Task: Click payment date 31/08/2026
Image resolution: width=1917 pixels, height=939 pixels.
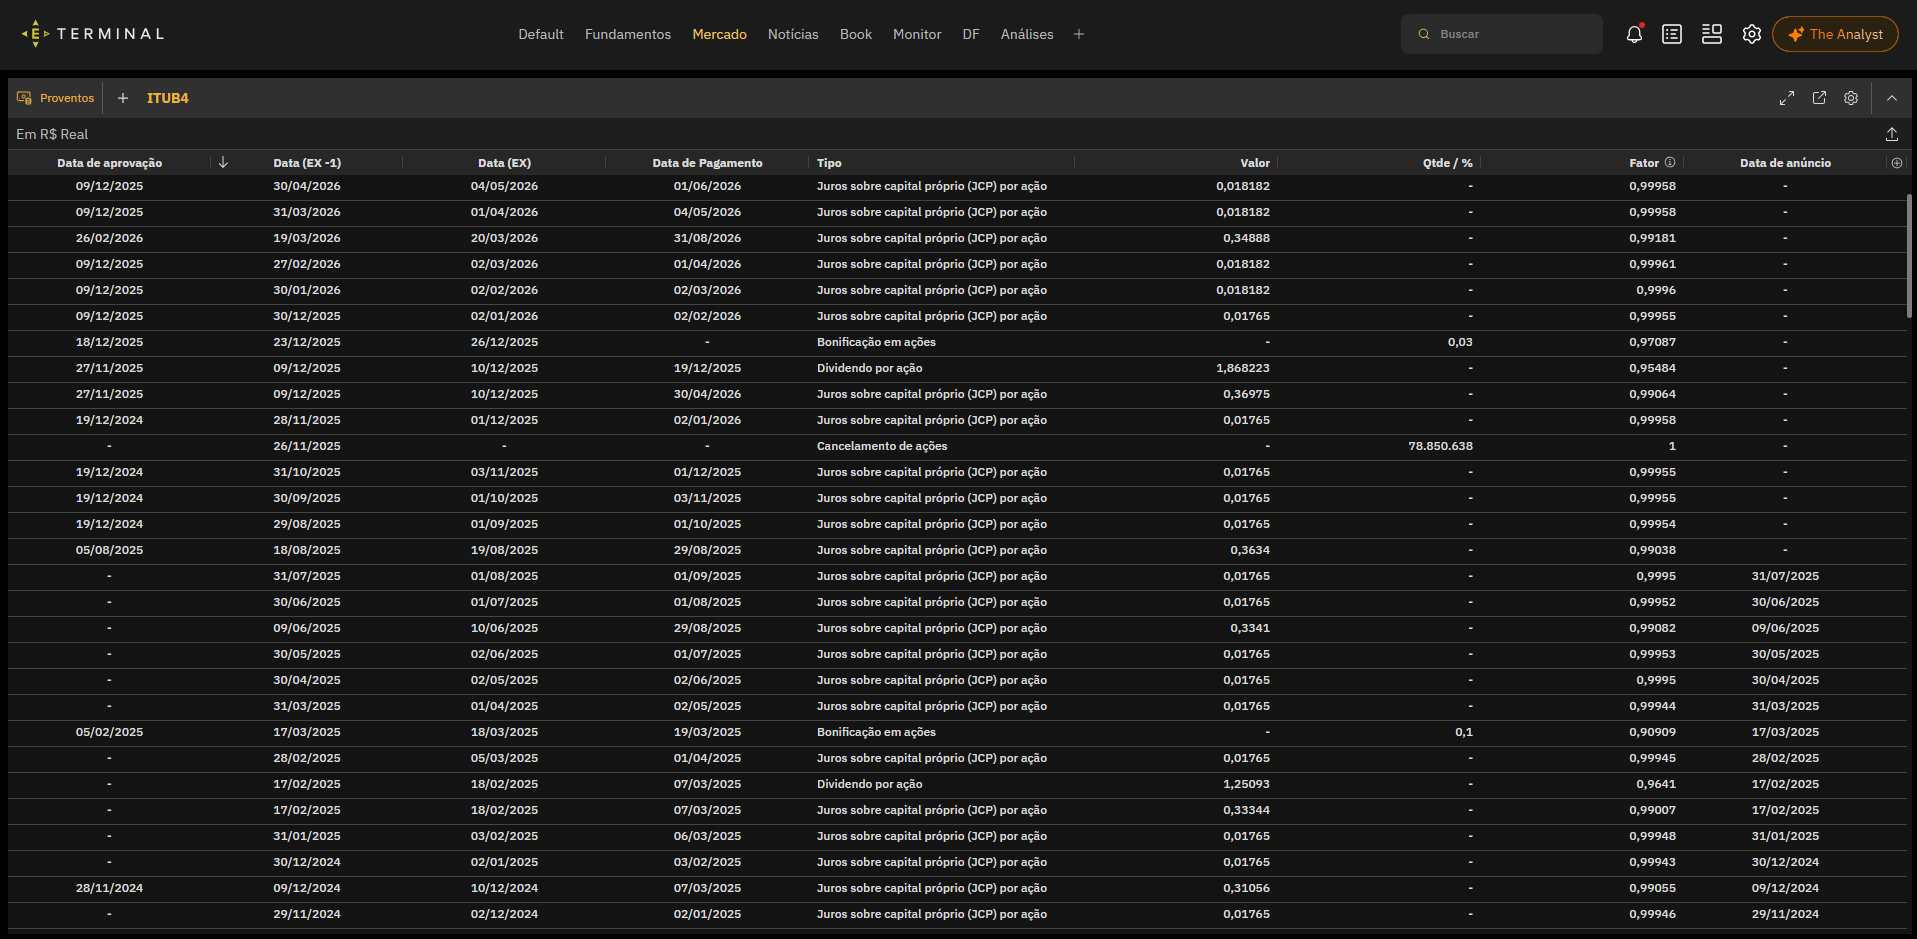Action: coord(707,238)
